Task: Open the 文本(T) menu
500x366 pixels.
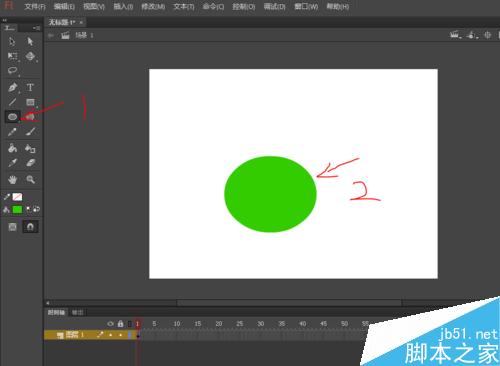Action: pos(184,7)
